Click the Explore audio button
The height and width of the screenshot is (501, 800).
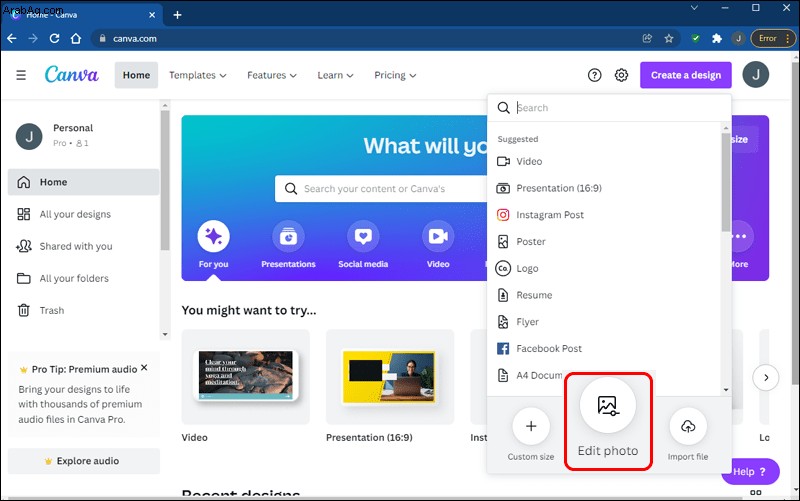[84, 461]
